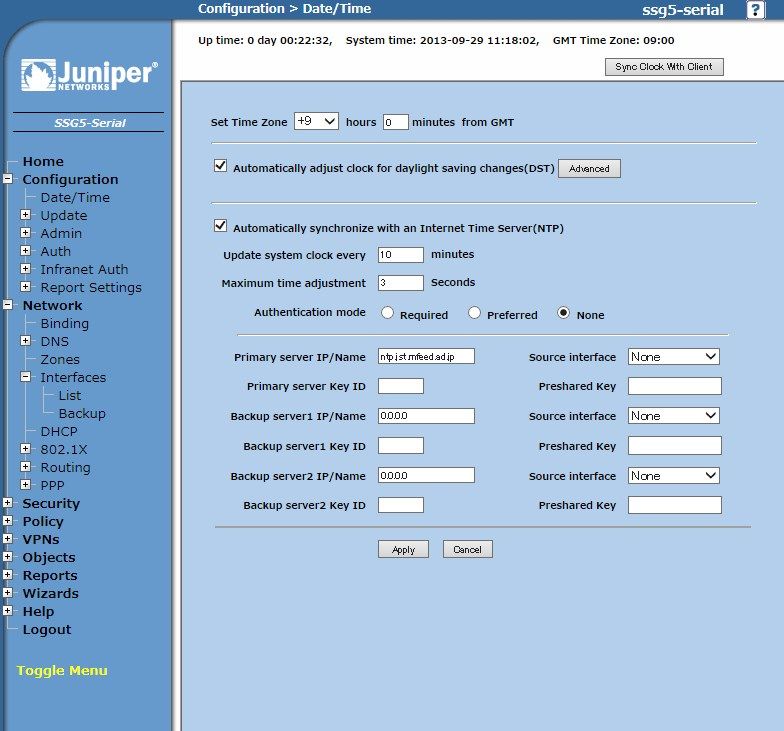
Task: Select Preferred authentication mode
Action: tap(474, 313)
